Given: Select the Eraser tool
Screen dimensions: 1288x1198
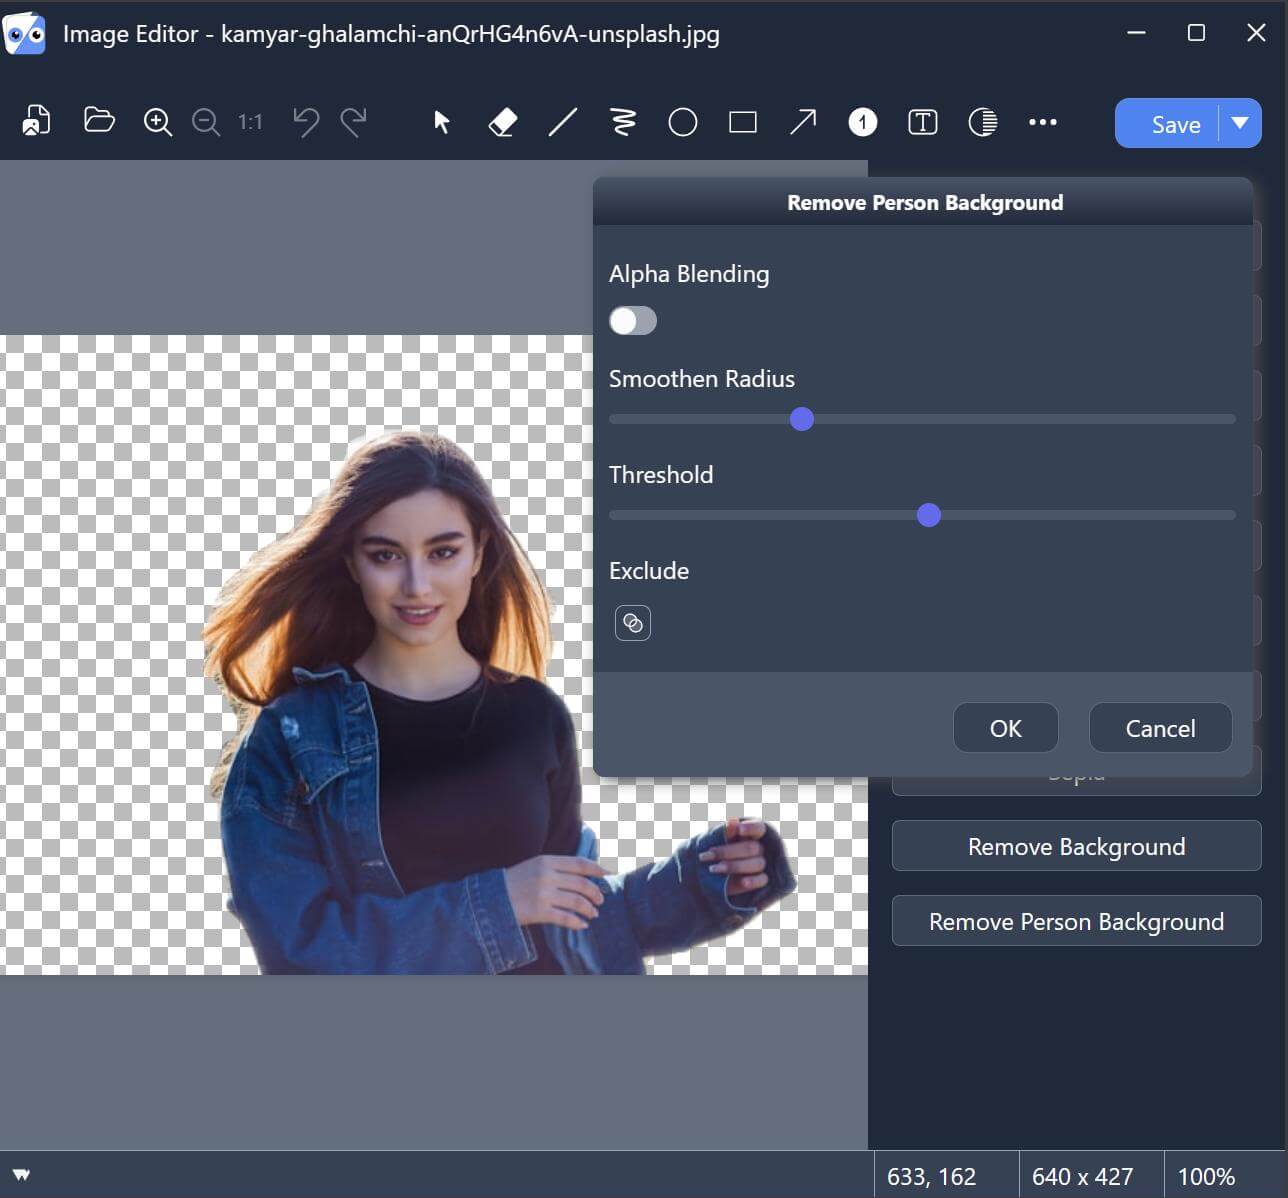Looking at the screenshot, I should tap(501, 122).
